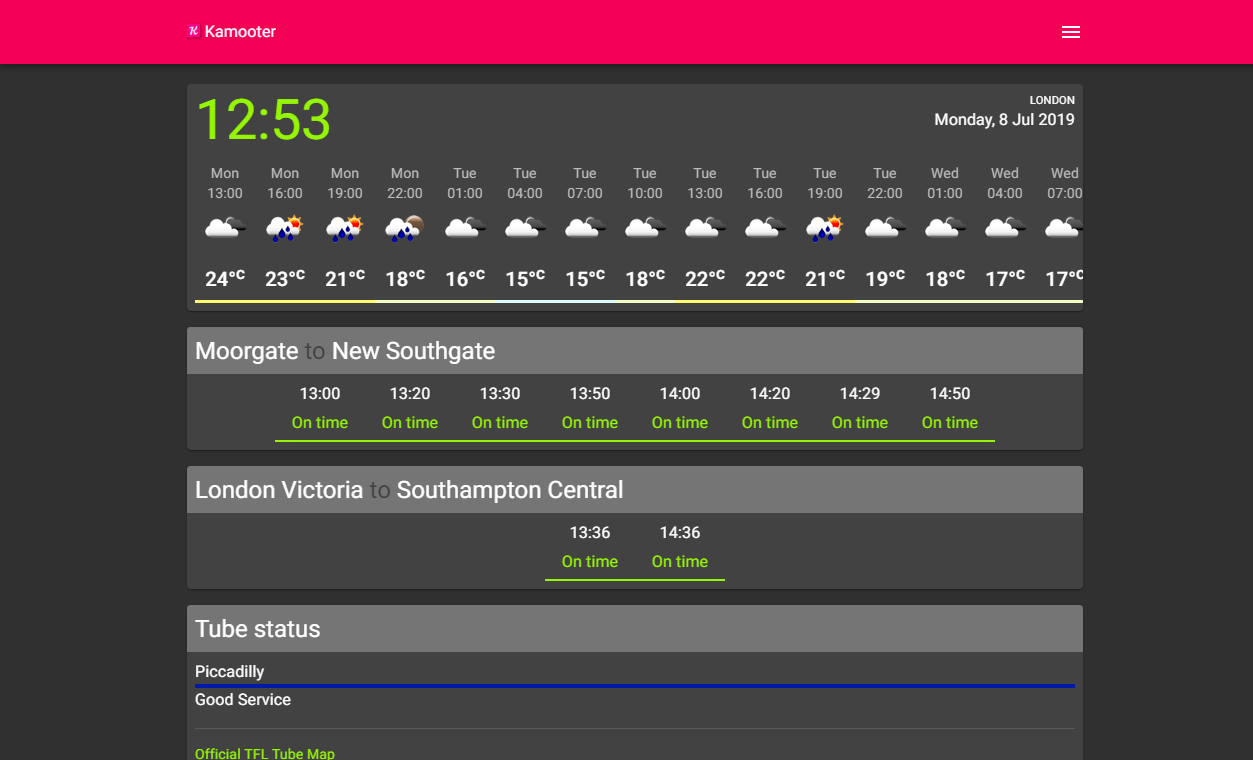
Task: Click the Good Service status text
Action: pyautogui.click(x=243, y=700)
